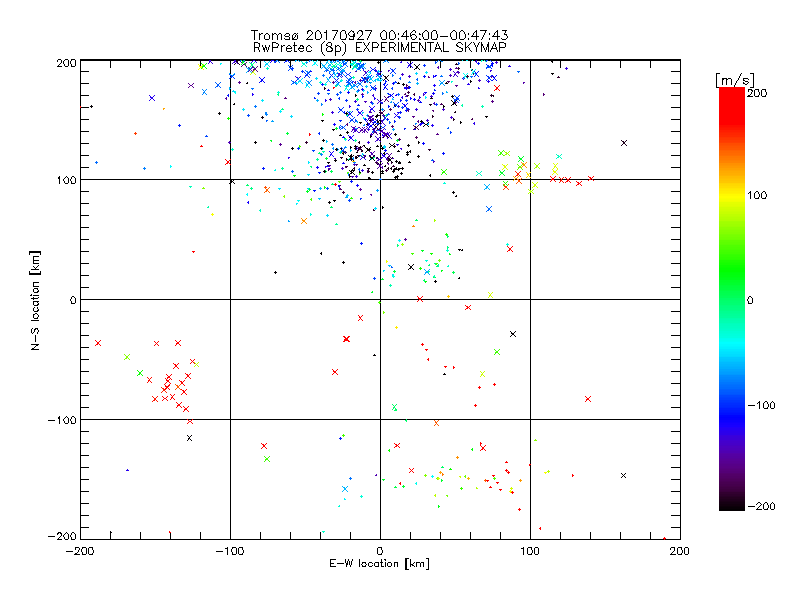The image size is (800, 600).
Task: Click the "E-W location [km]" axis label
Action: point(379,563)
